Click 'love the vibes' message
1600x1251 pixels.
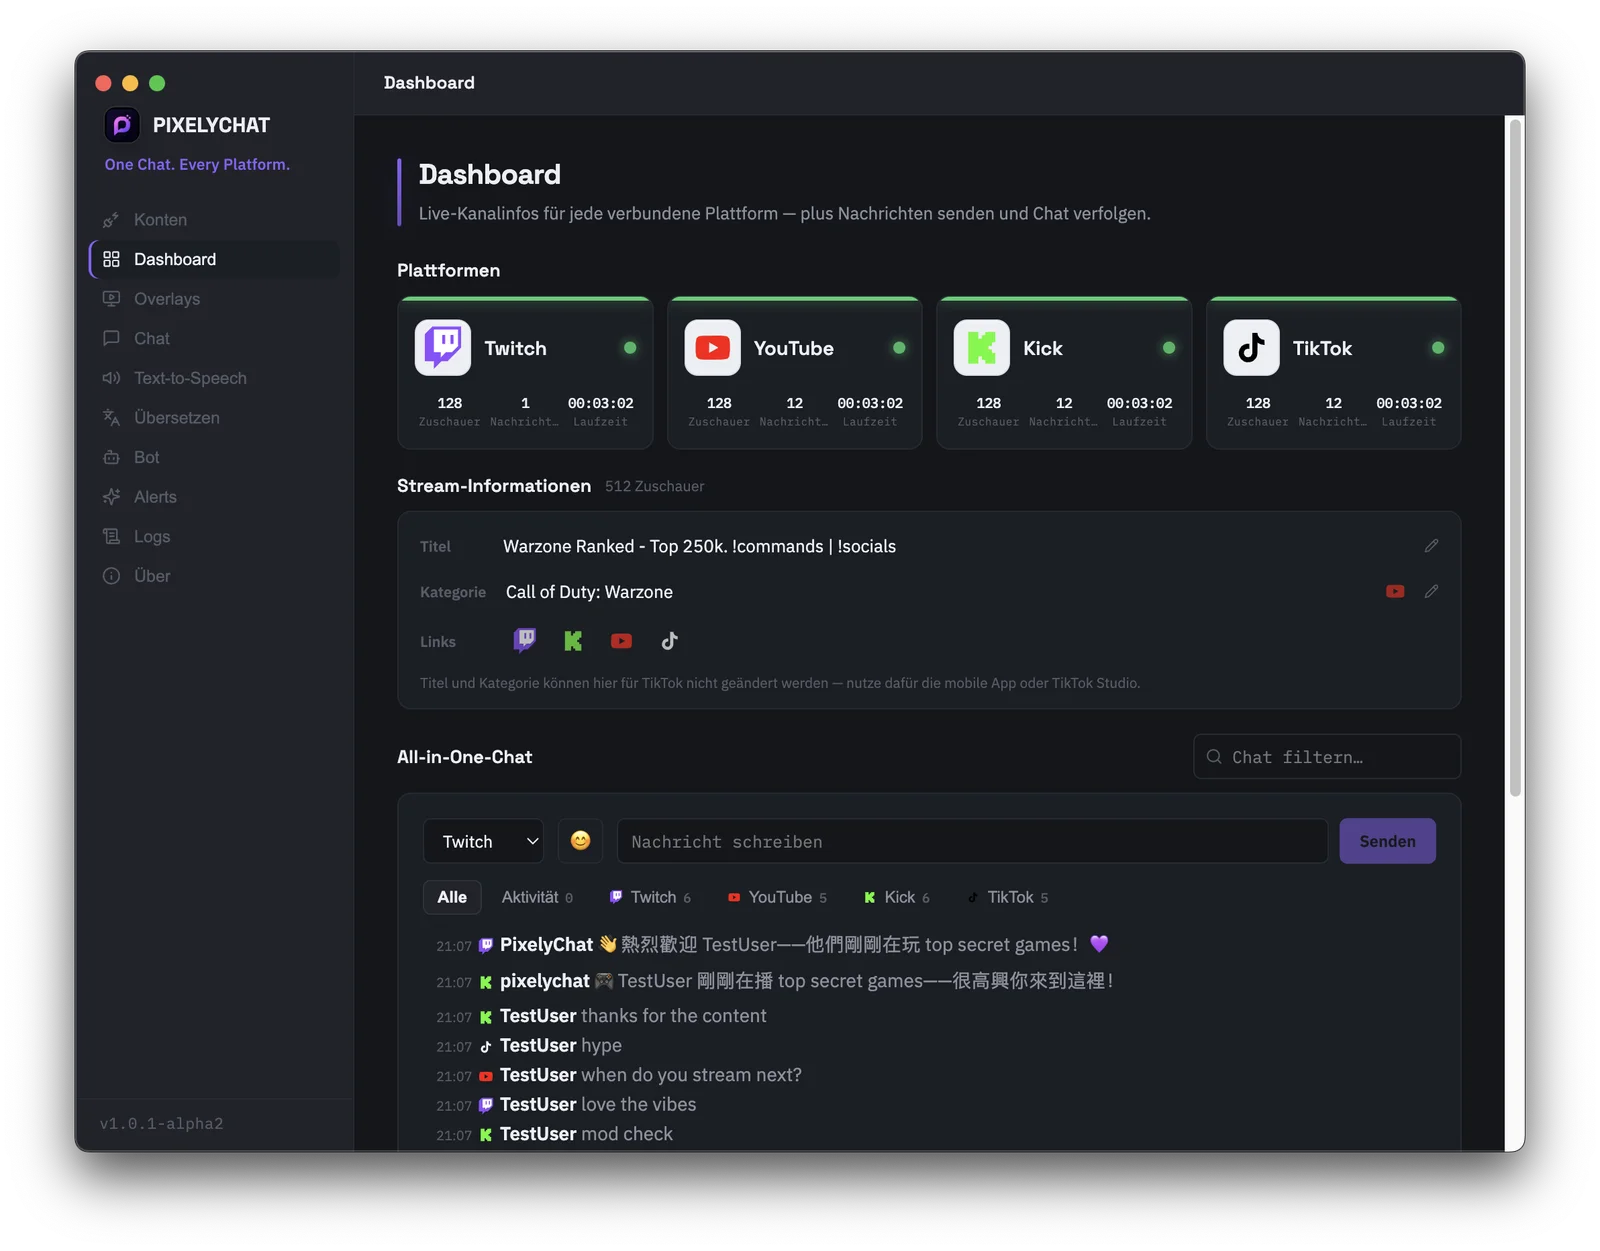639,1105
